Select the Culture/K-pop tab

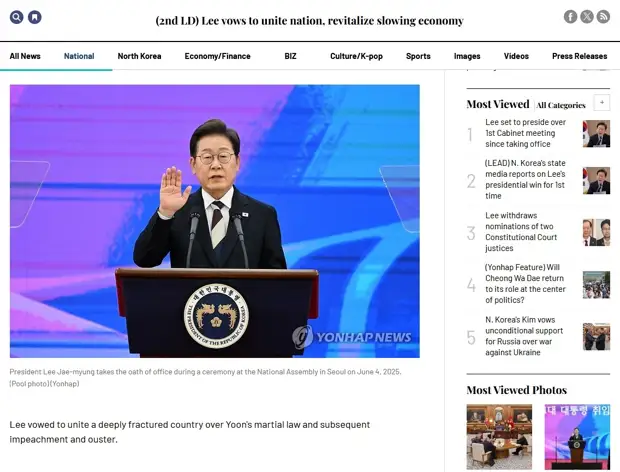coord(356,56)
